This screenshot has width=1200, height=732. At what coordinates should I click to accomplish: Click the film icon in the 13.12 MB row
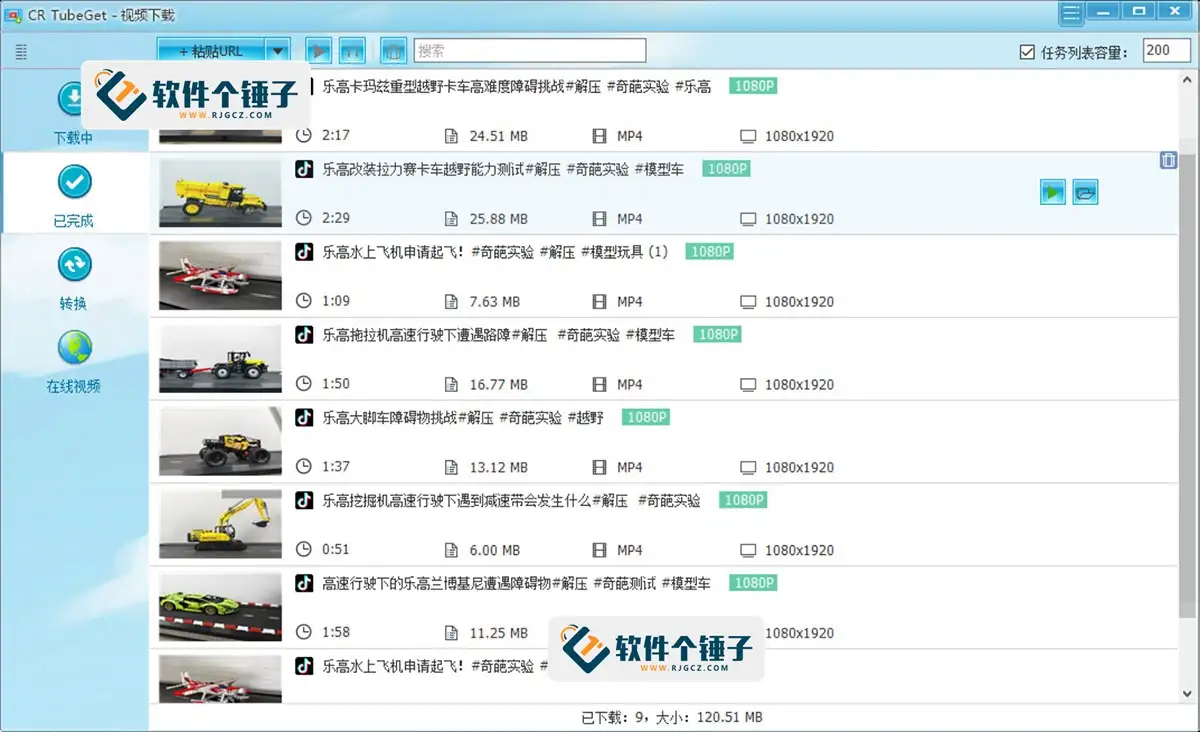[x=599, y=467]
